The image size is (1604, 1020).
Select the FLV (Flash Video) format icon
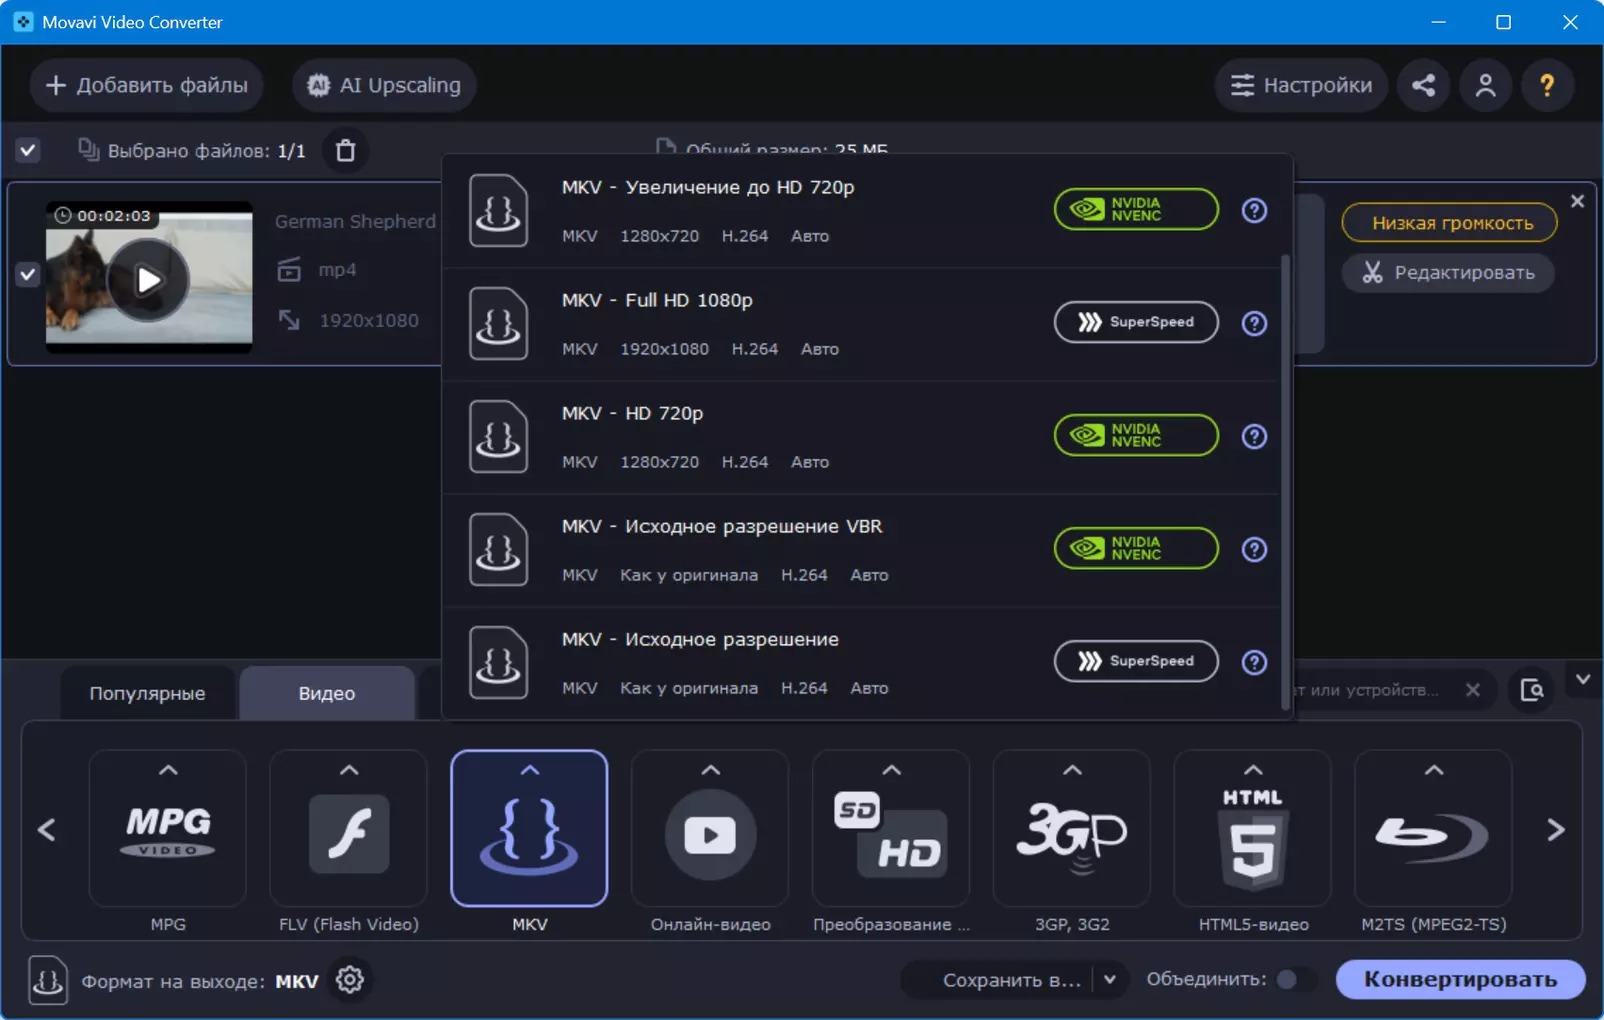click(349, 828)
